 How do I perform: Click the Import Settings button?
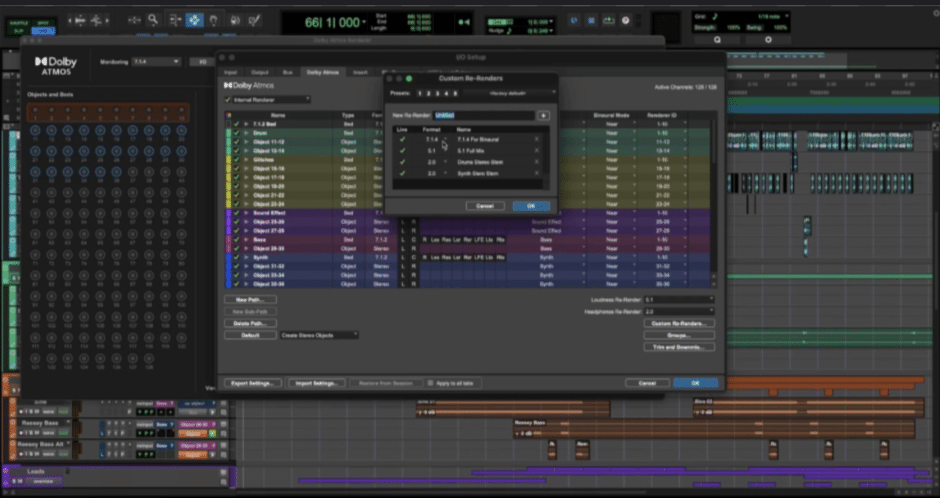317,383
